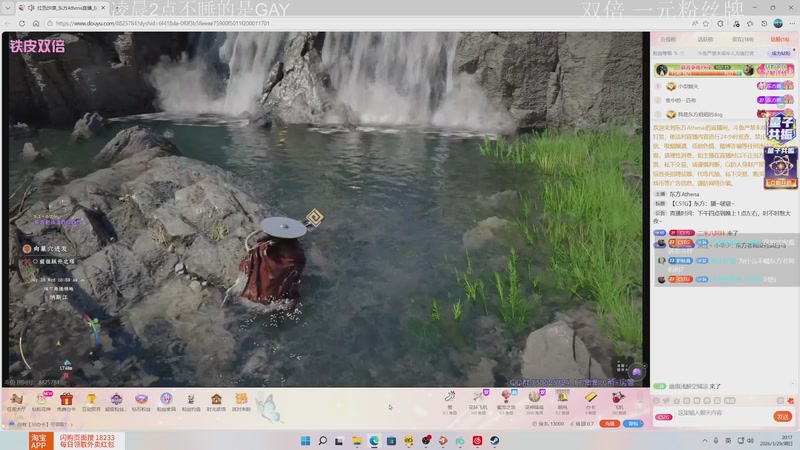Open Steam from the taskbar
Viewport: 800px width, 450px height.
pyautogui.click(x=495, y=440)
